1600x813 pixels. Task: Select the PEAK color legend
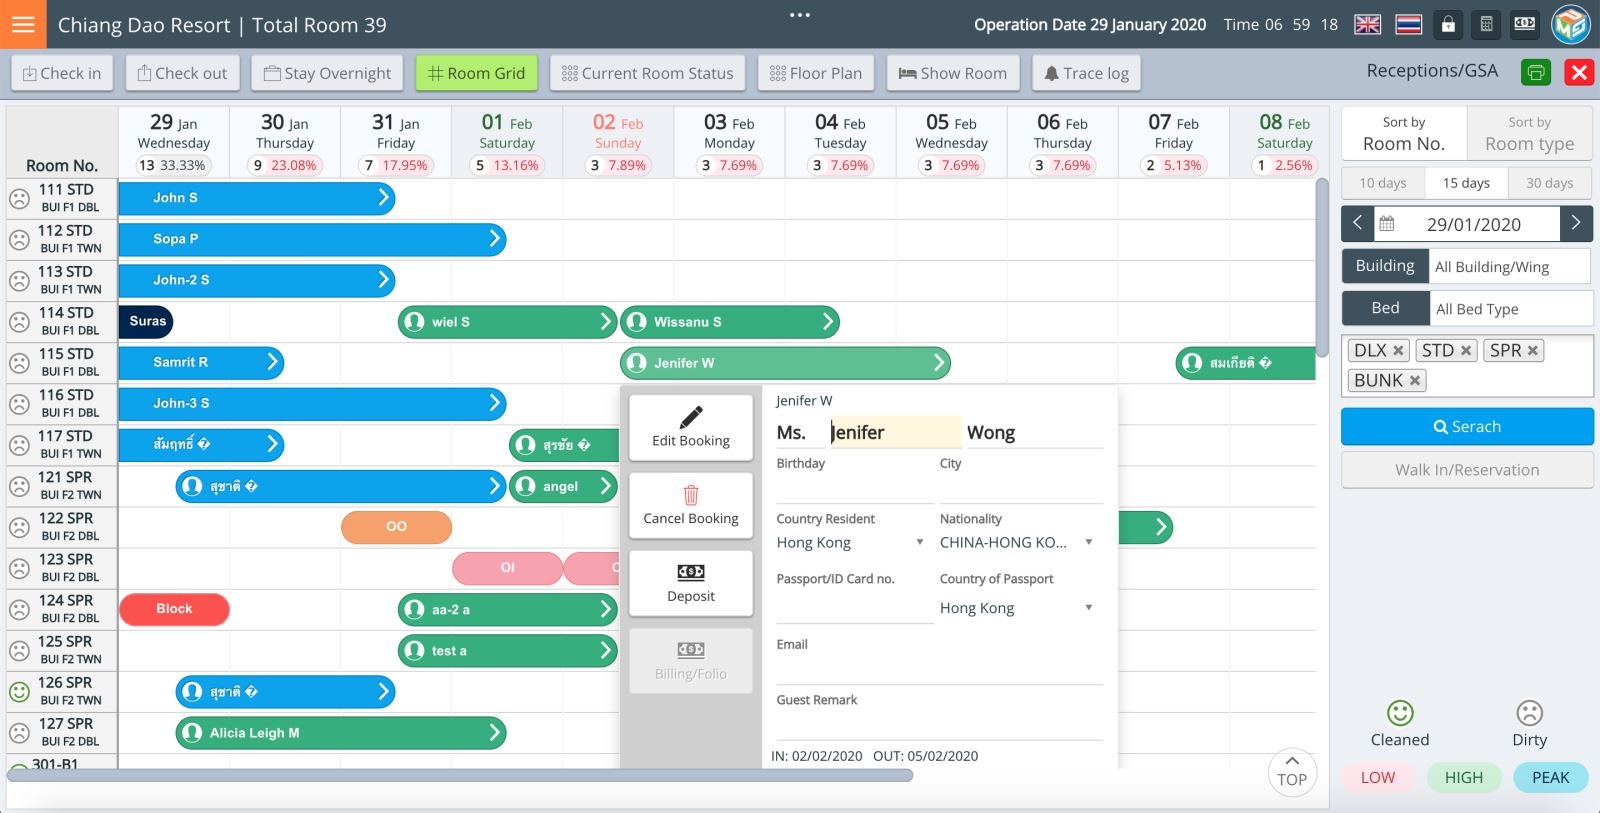[x=1550, y=778]
